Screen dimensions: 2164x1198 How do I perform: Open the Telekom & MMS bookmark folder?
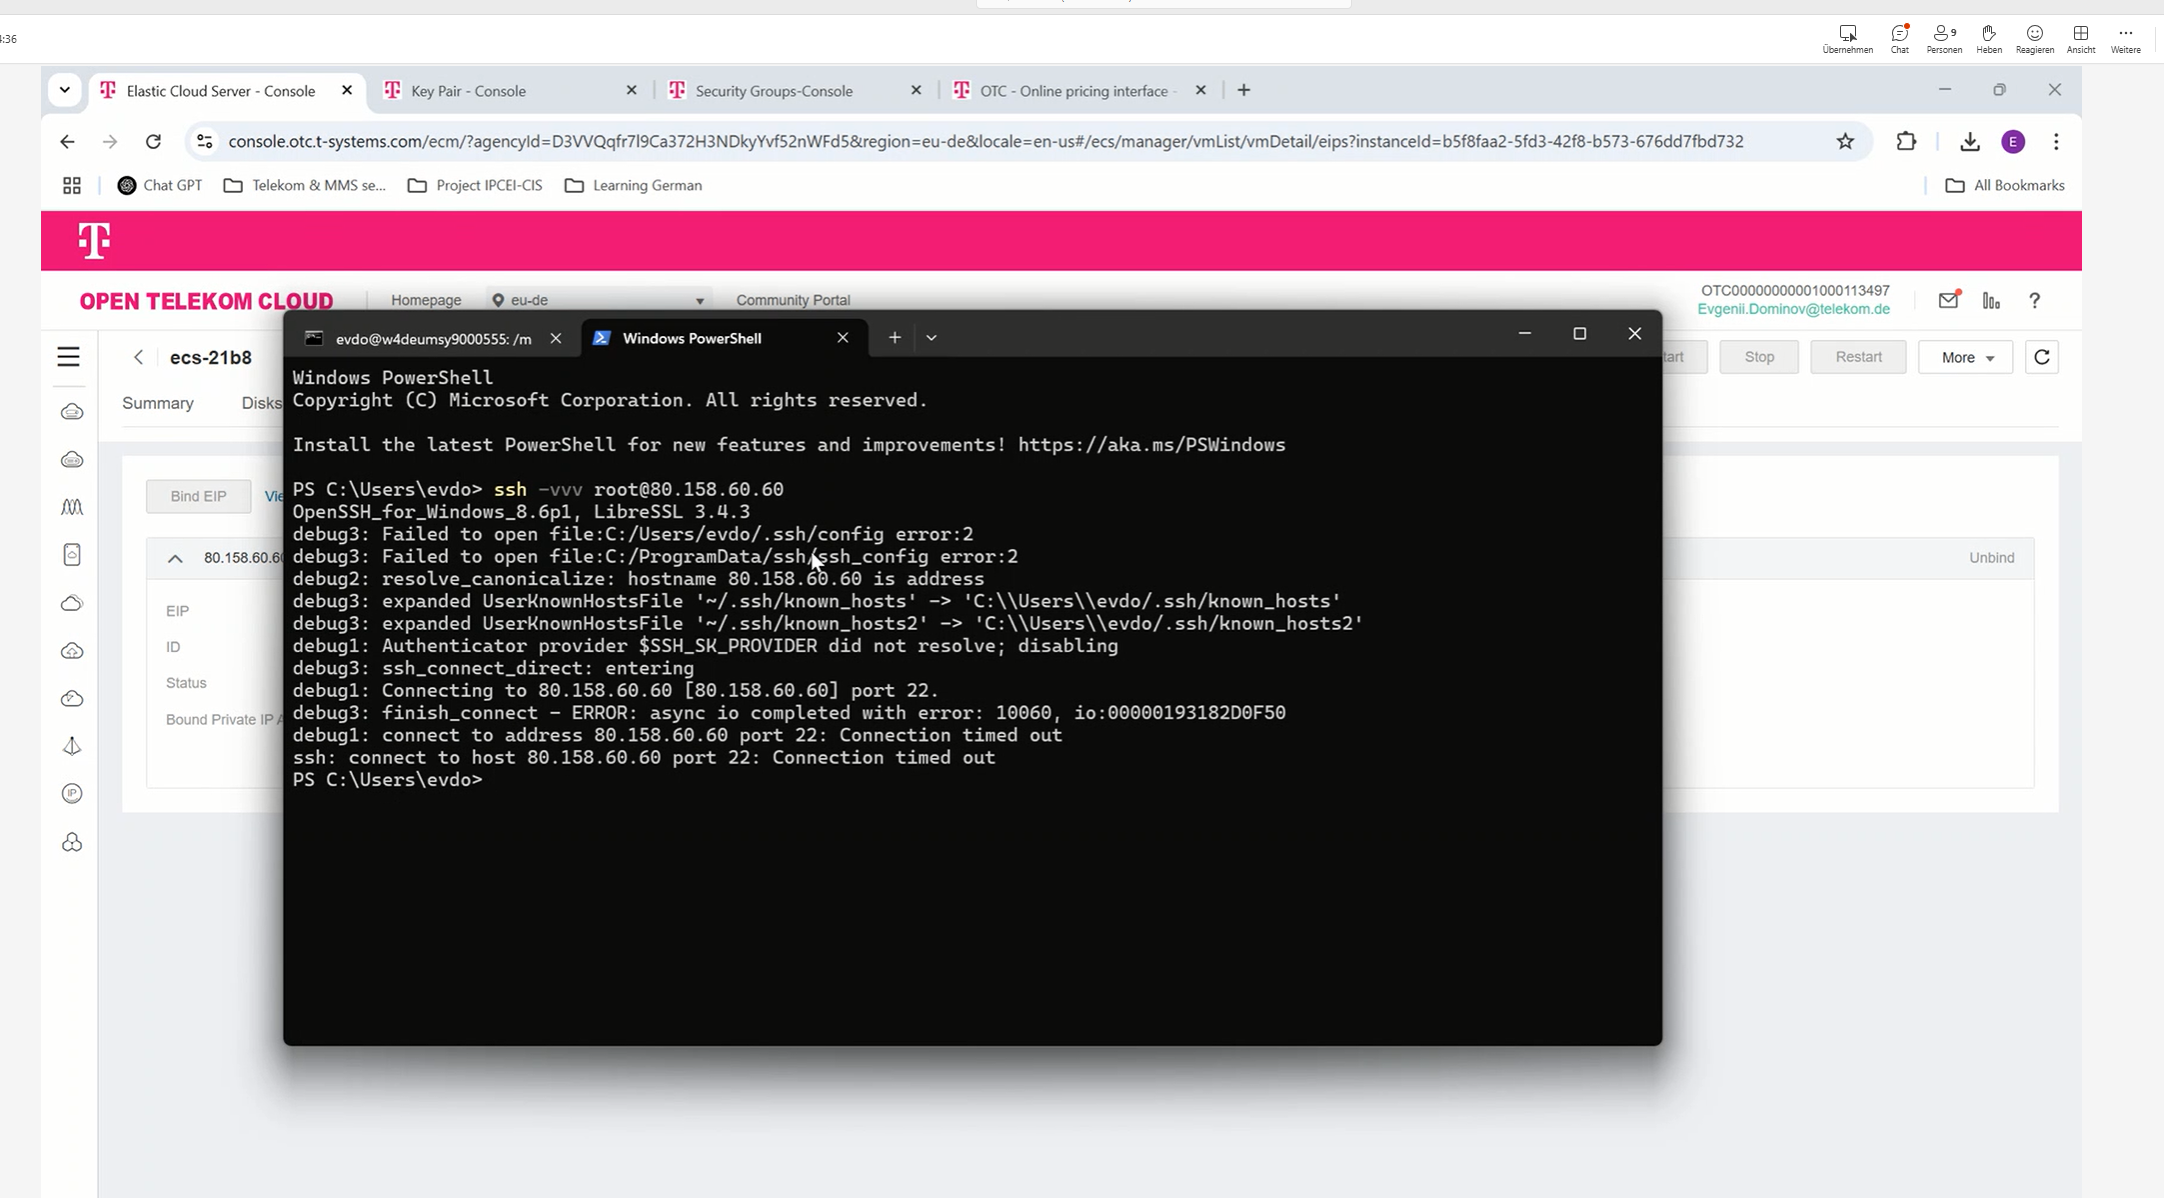tap(304, 186)
